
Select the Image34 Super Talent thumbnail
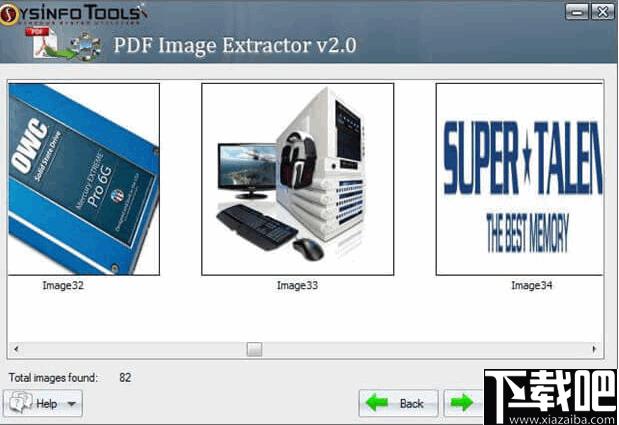[520, 179]
